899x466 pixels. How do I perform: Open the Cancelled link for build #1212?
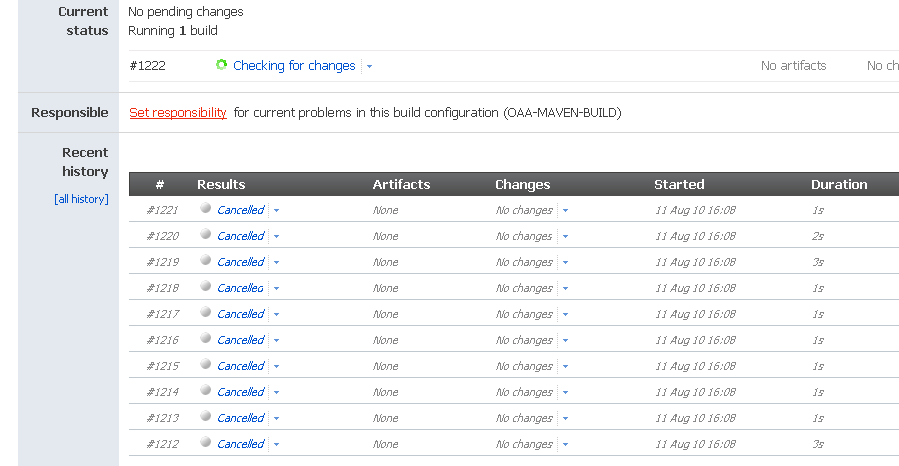241,444
